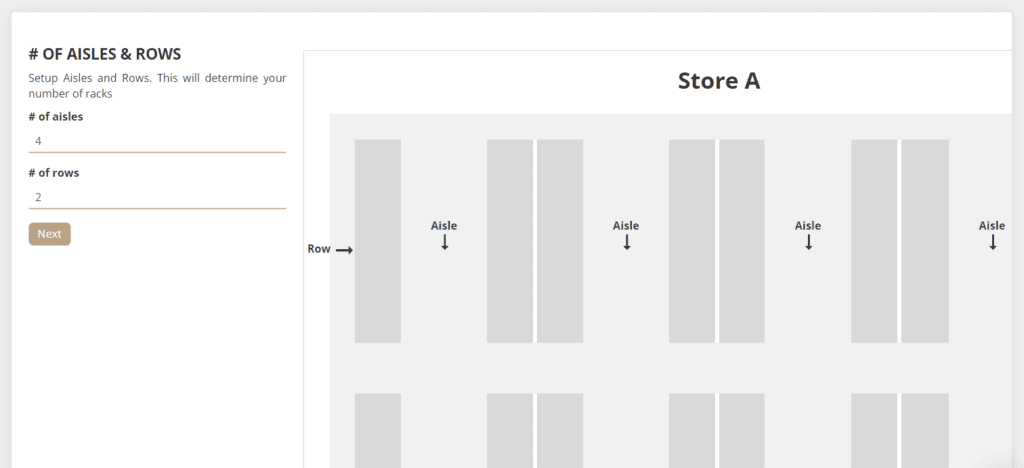Select the rack just right of the first aisle, lower row
The width and height of the screenshot is (1024, 468).
point(510,431)
